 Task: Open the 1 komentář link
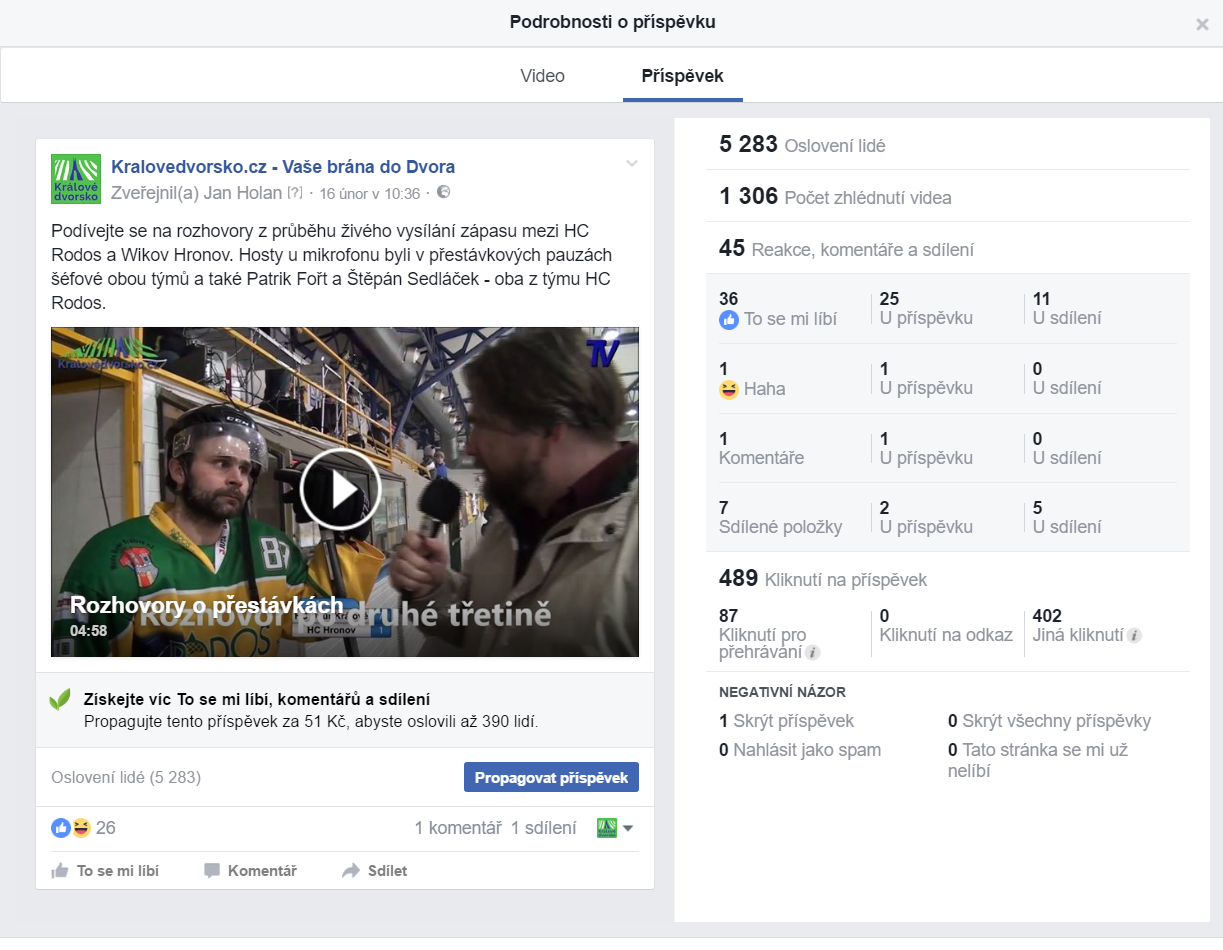(457, 828)
